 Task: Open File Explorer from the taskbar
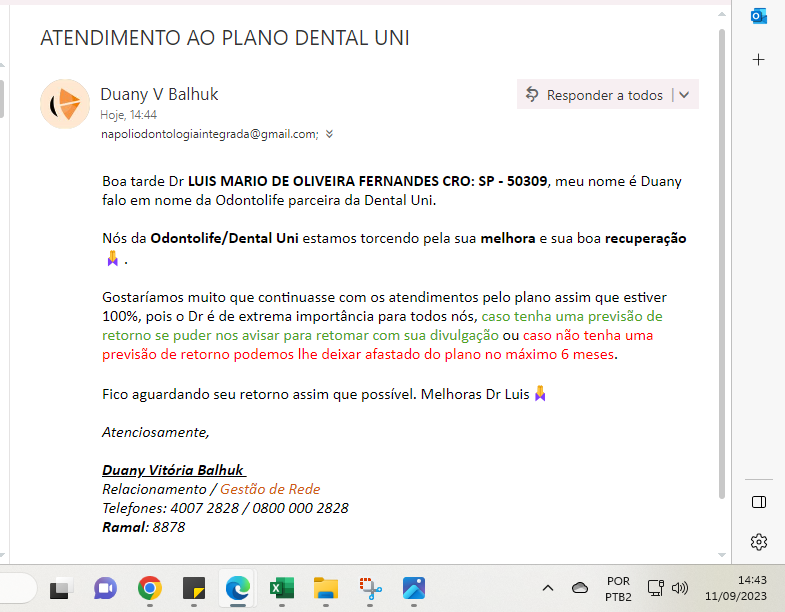(x=326, y=588)
